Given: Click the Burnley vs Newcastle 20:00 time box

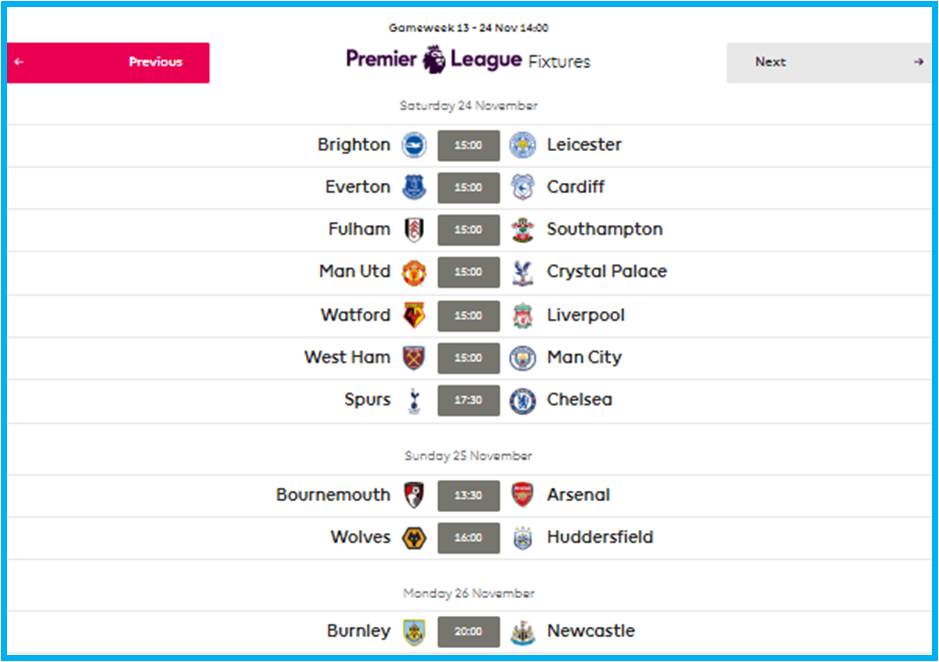Looking at the screenshot, I should point(468,631).
